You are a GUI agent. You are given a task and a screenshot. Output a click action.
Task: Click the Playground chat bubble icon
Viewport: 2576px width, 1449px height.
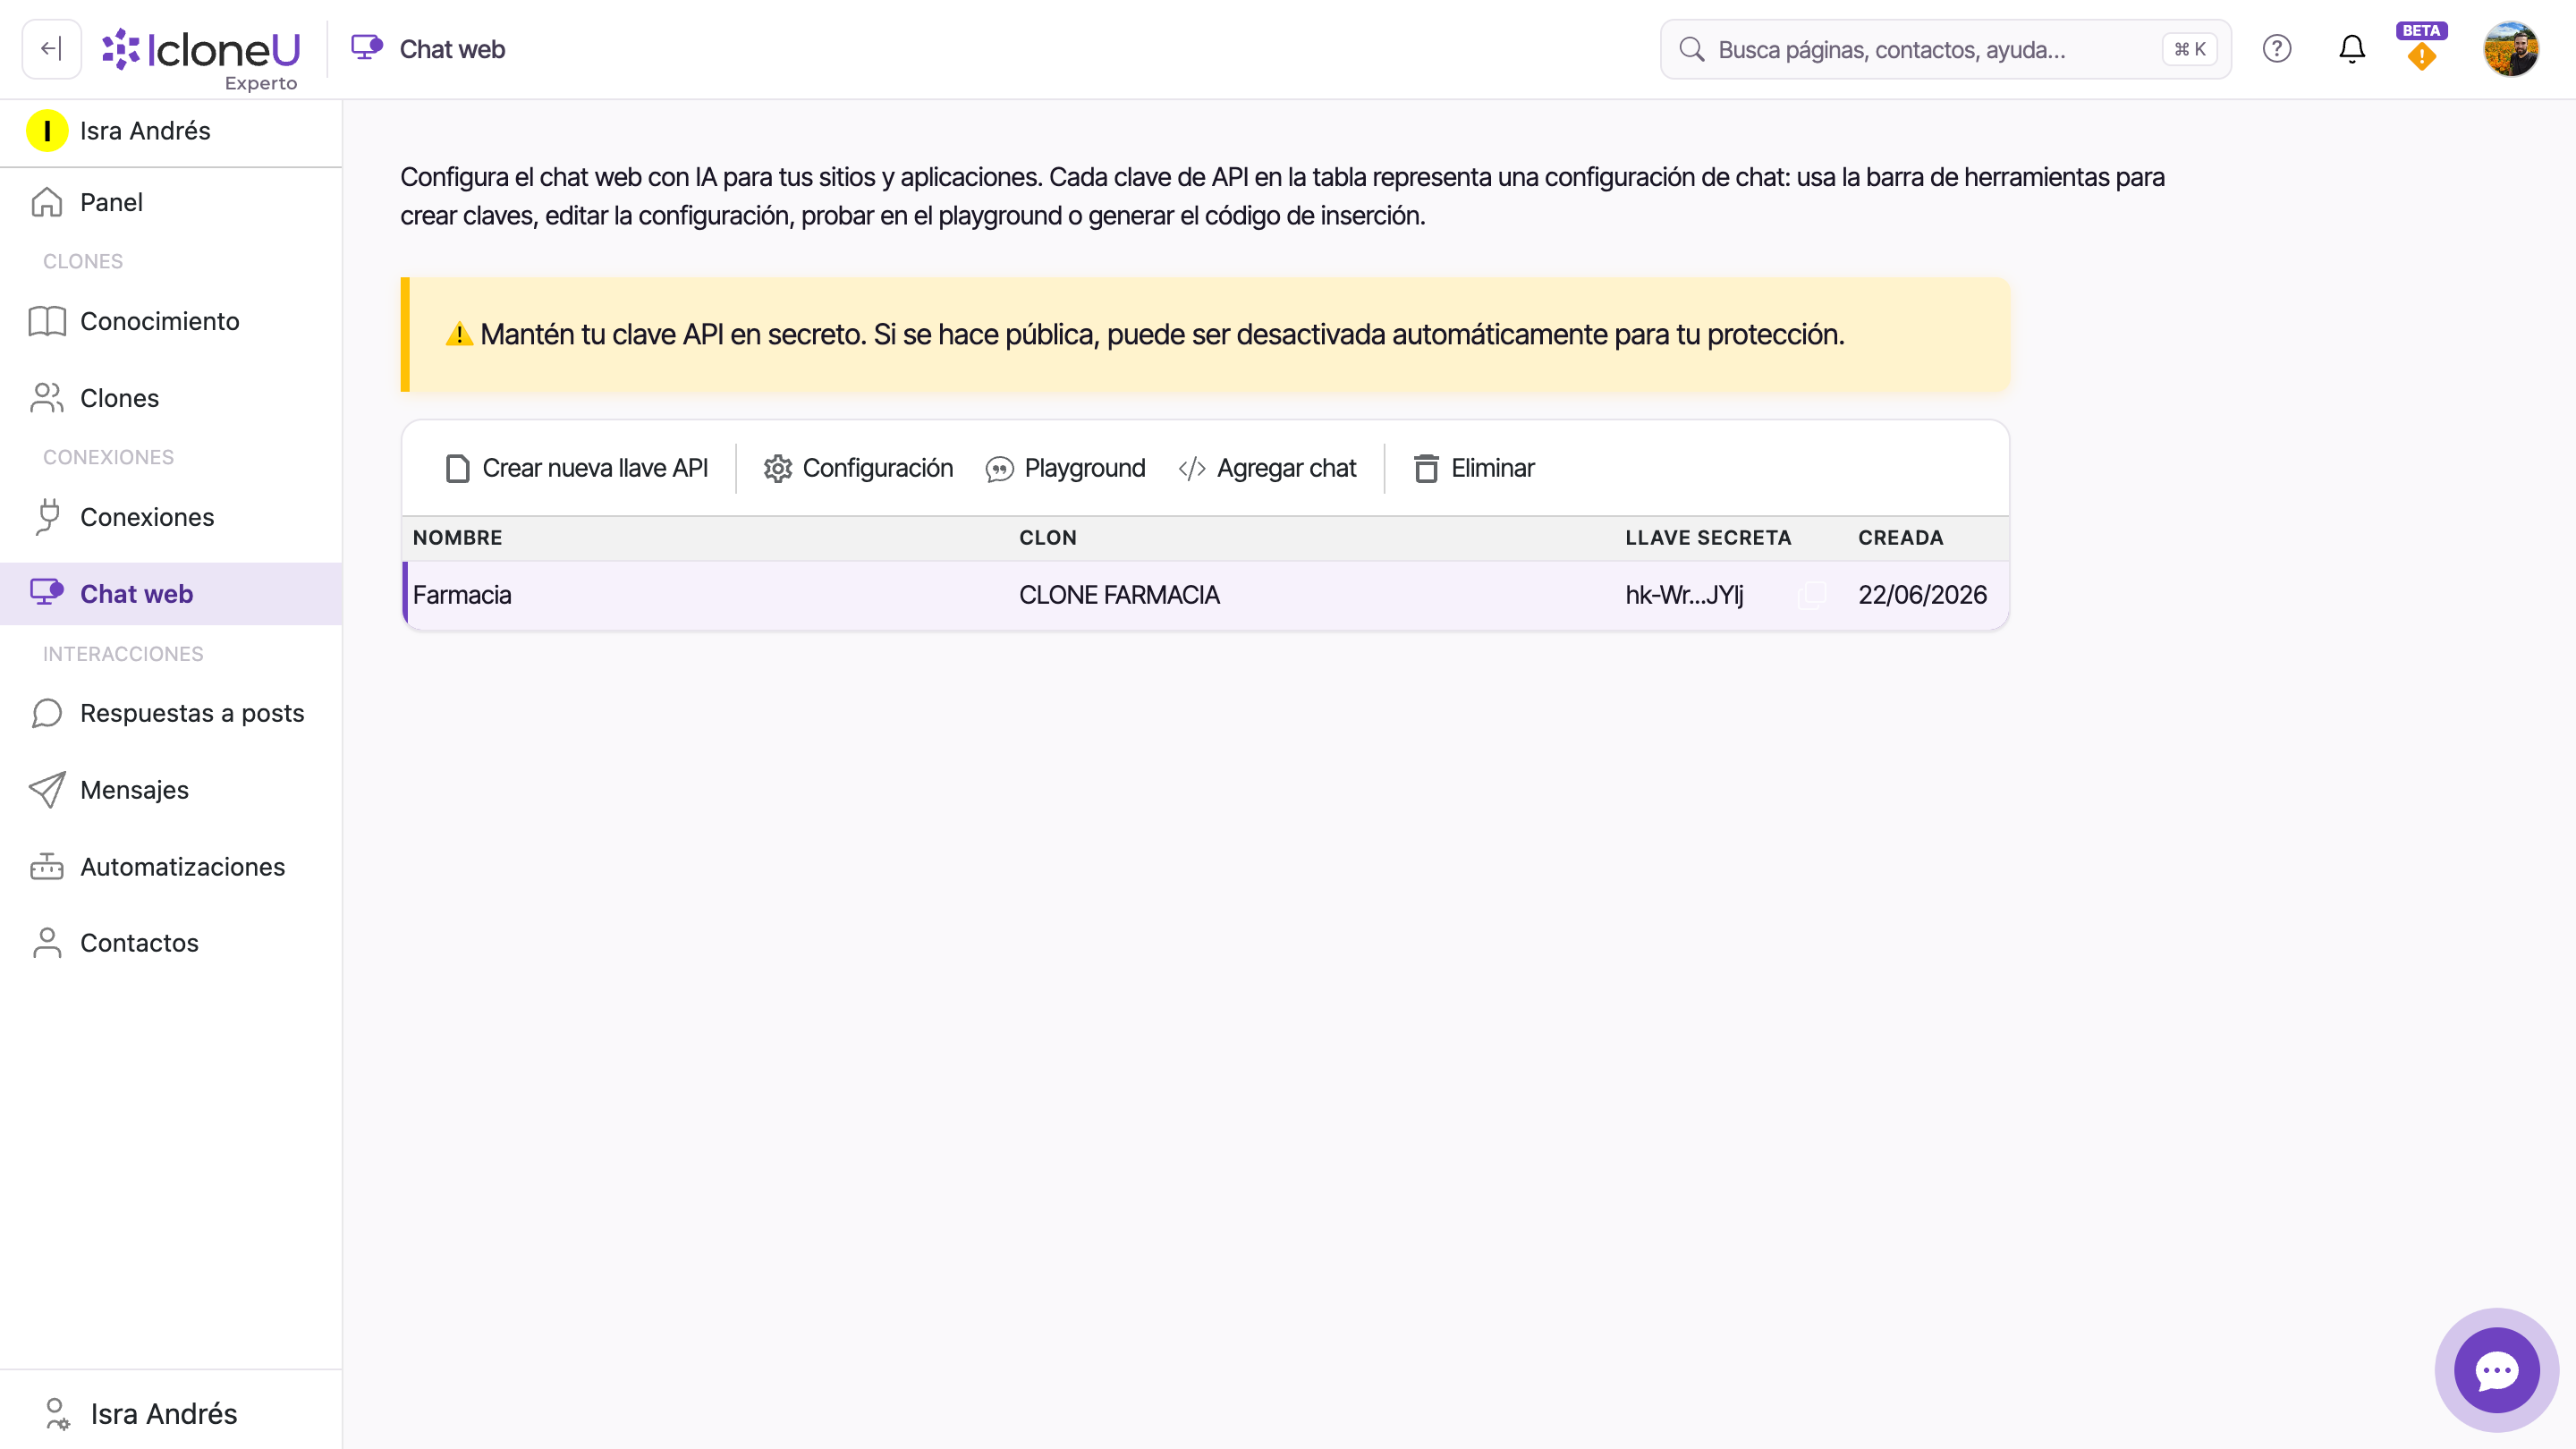[1000, 469]
